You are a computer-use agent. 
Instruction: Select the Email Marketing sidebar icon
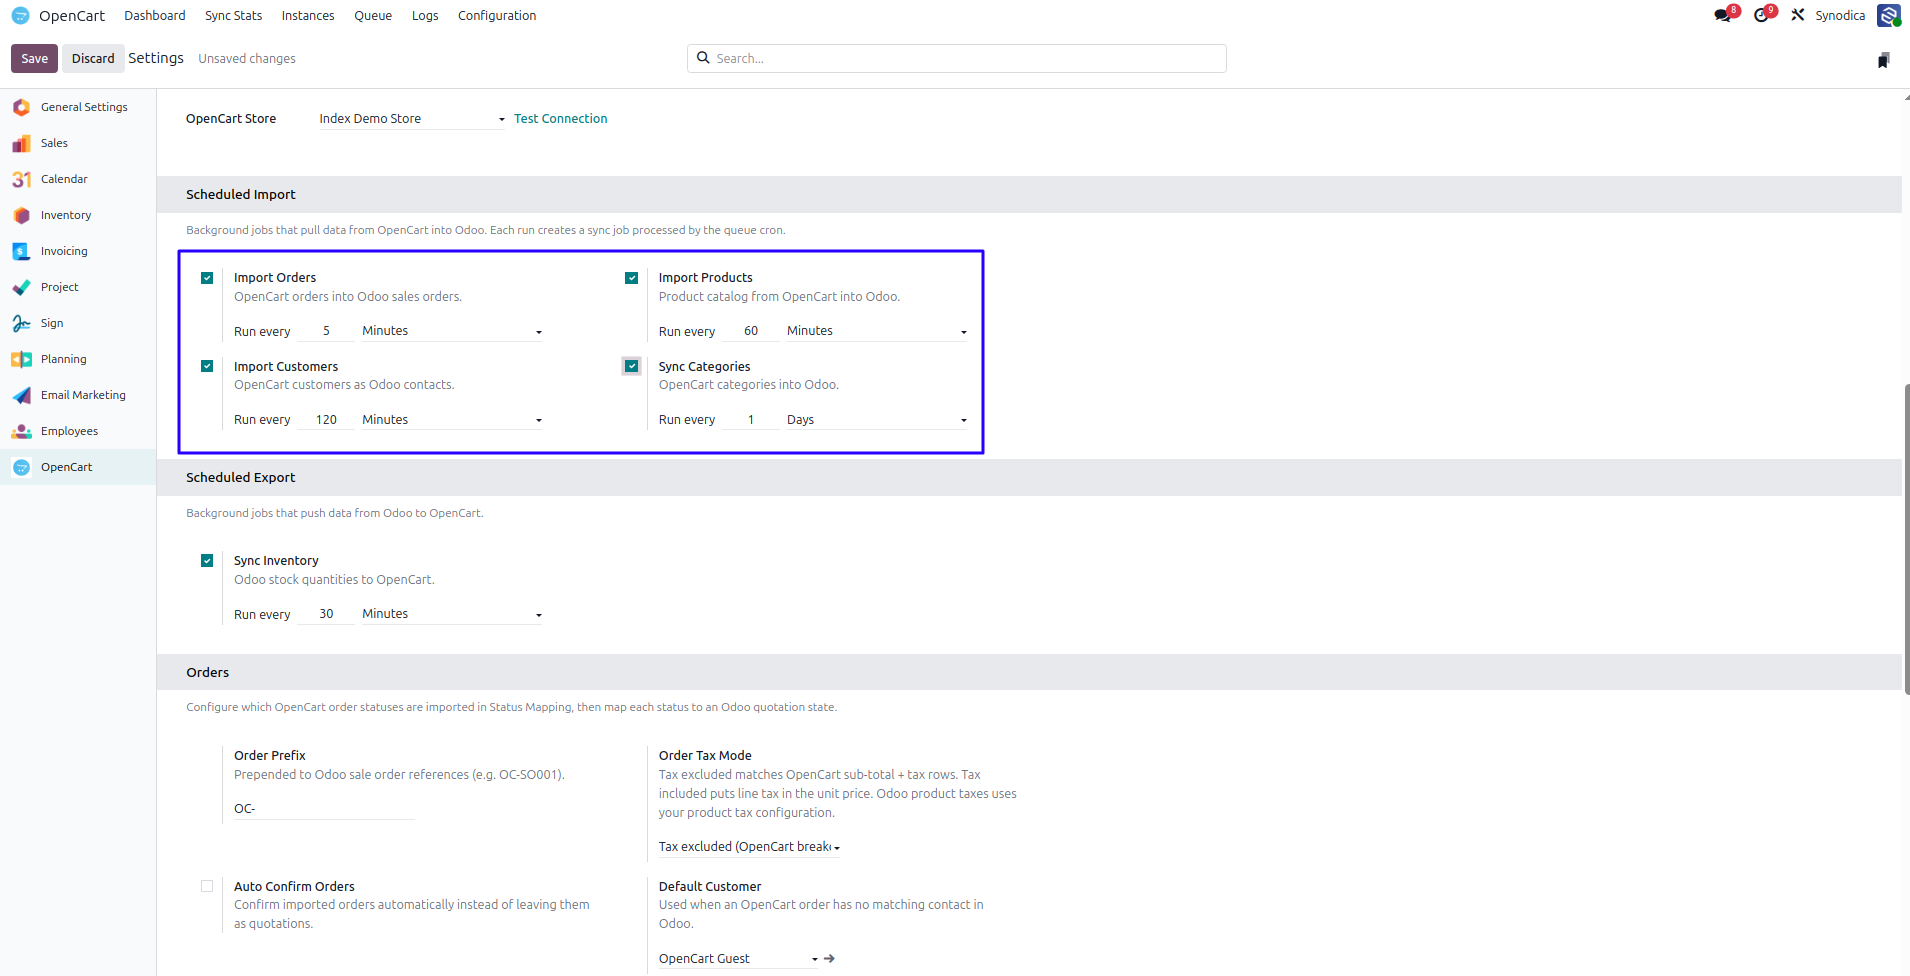pos(21,395)
